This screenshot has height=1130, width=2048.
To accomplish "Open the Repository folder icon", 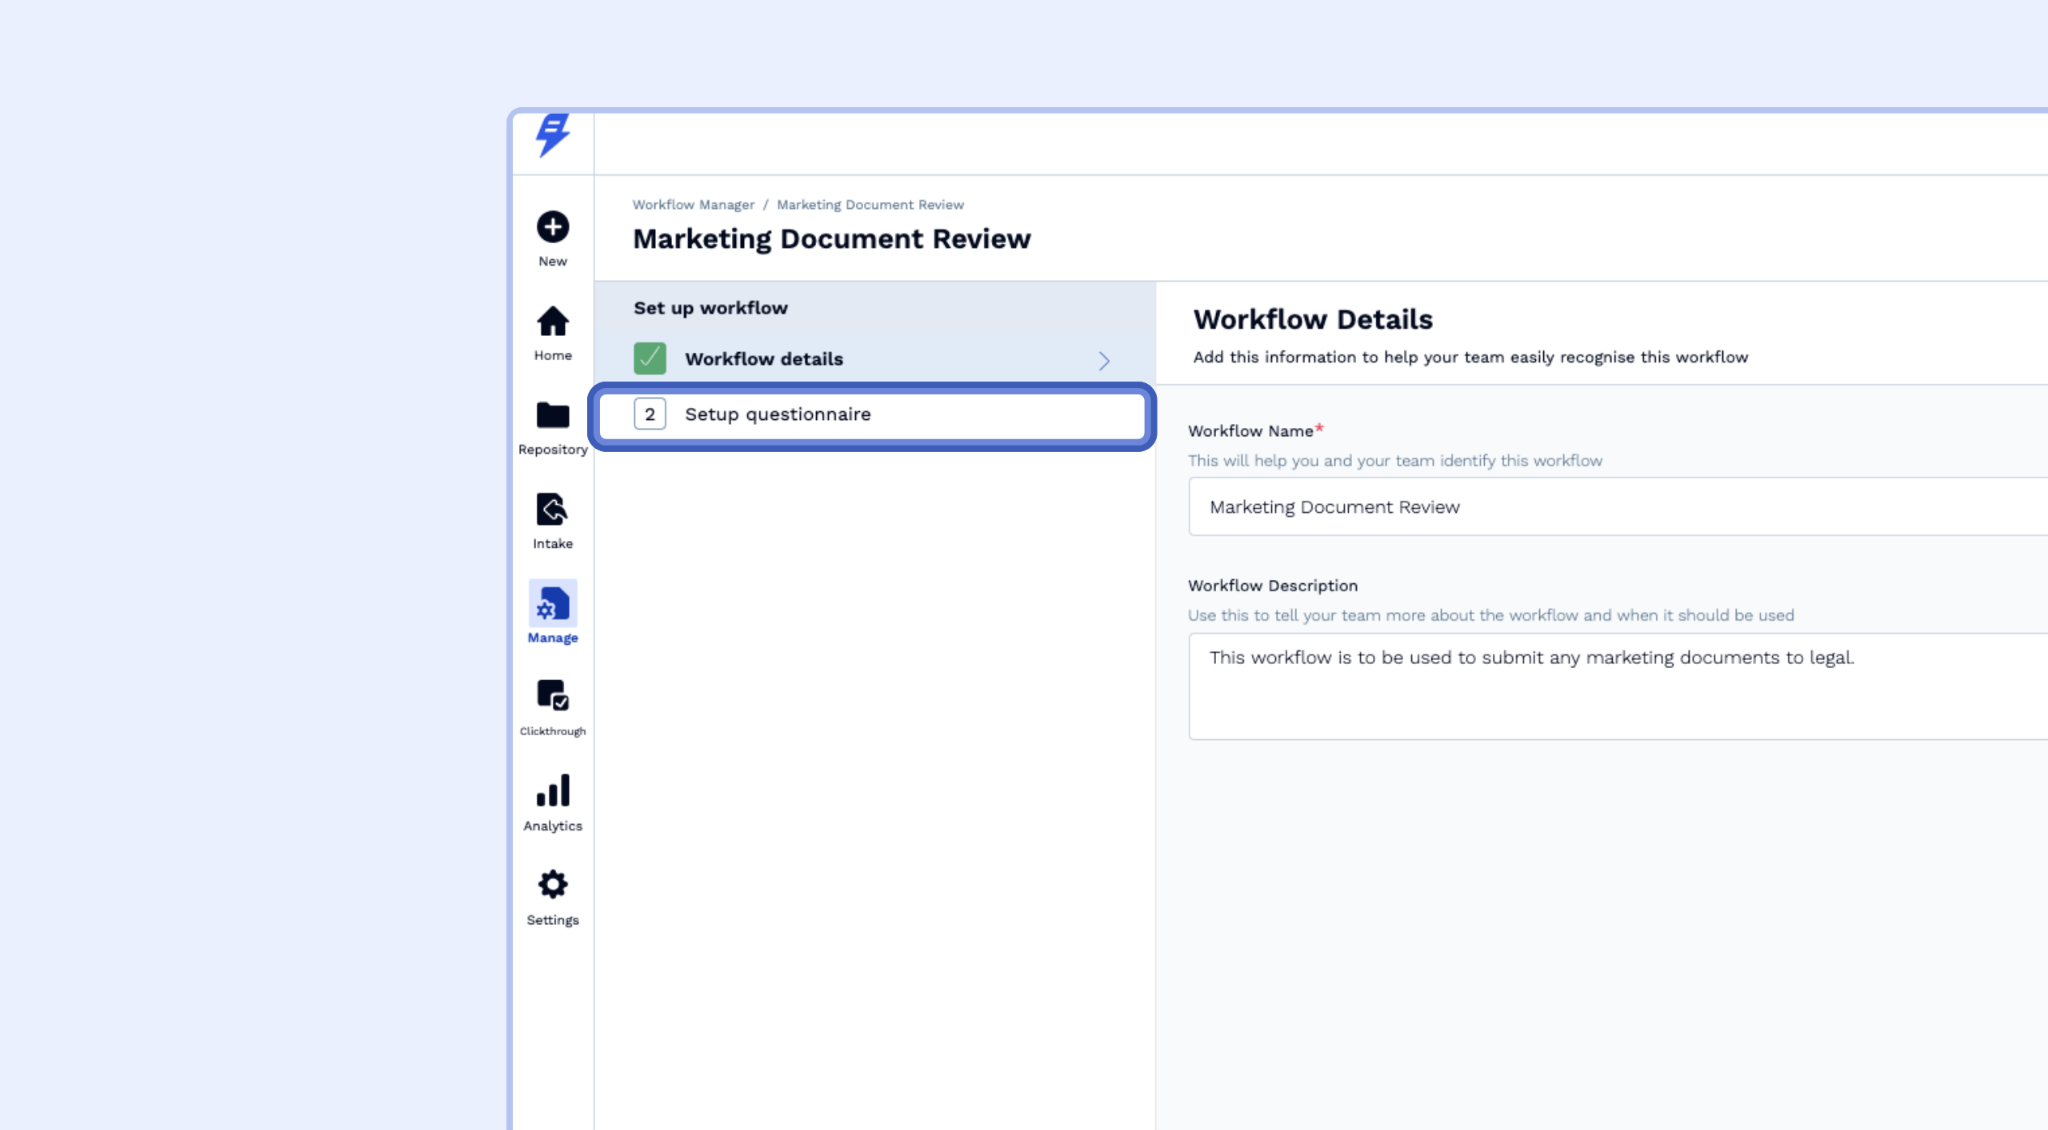I will [x=552, y=415].
